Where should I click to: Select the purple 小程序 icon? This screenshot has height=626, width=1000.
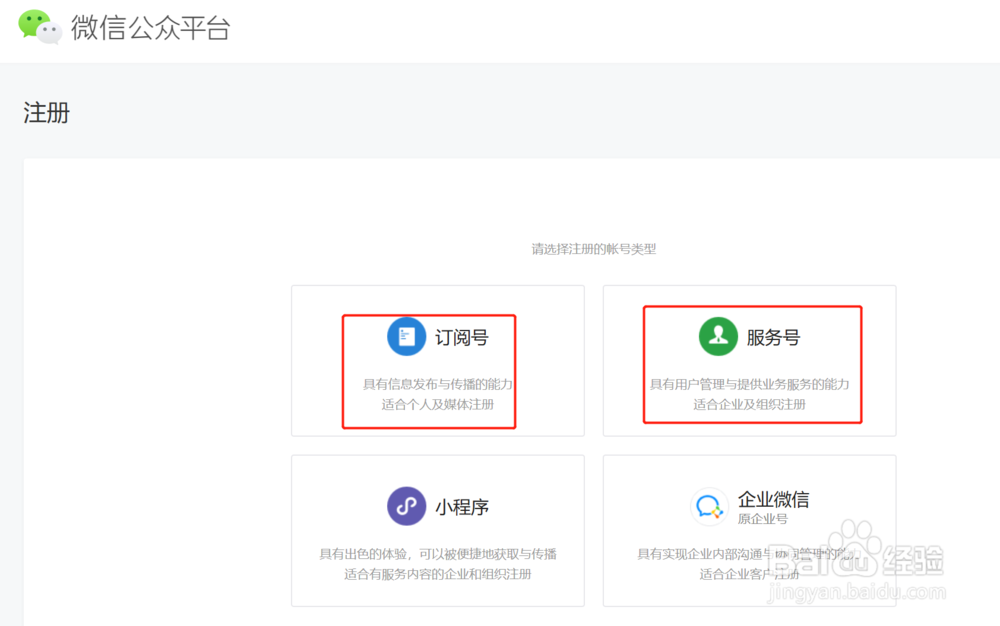click(x=406, y=506)
